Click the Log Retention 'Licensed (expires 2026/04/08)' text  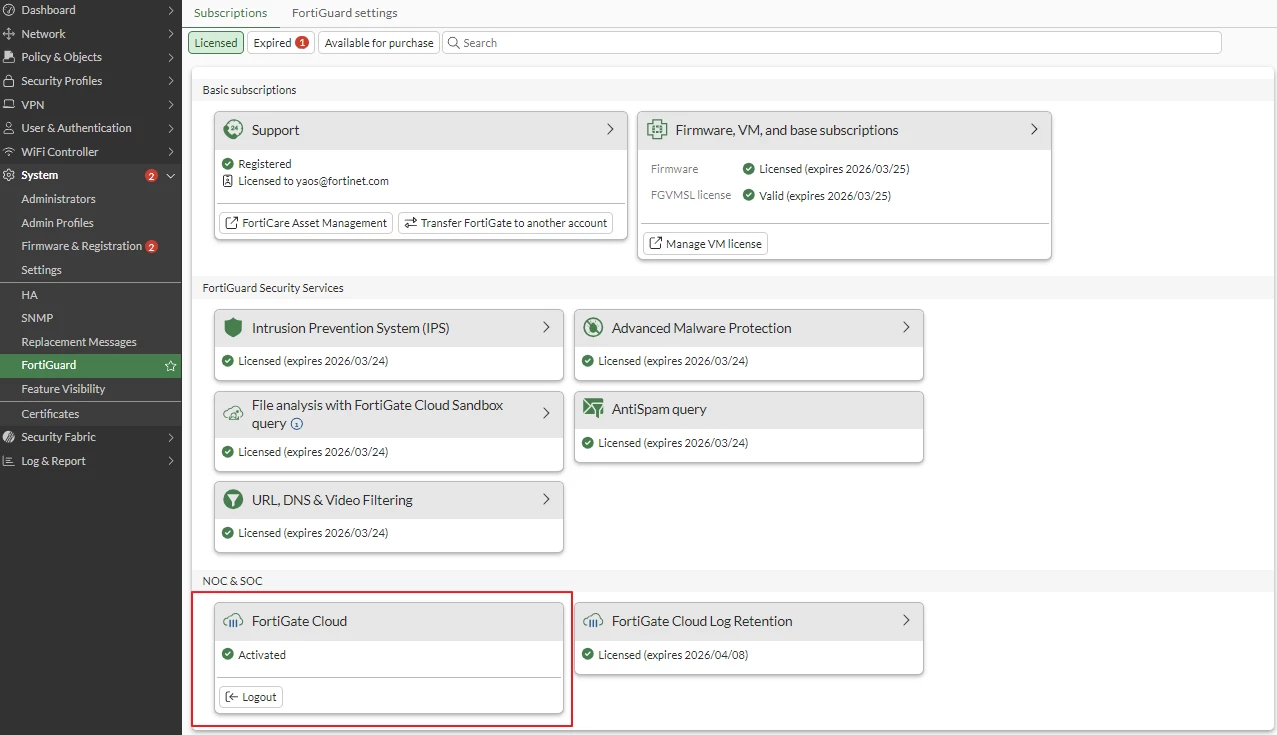click(673, 655)
